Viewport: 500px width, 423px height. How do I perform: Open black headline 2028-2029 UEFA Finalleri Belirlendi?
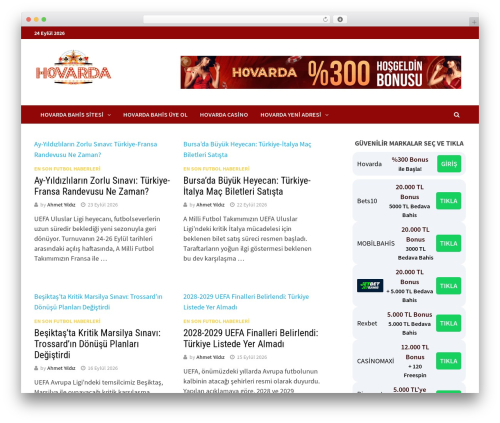point(251,338)
